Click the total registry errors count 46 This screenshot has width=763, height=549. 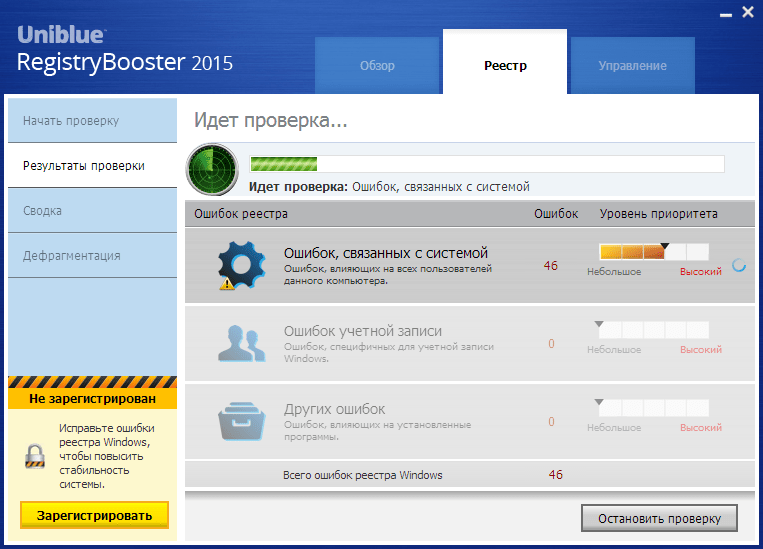click(556, 475)
